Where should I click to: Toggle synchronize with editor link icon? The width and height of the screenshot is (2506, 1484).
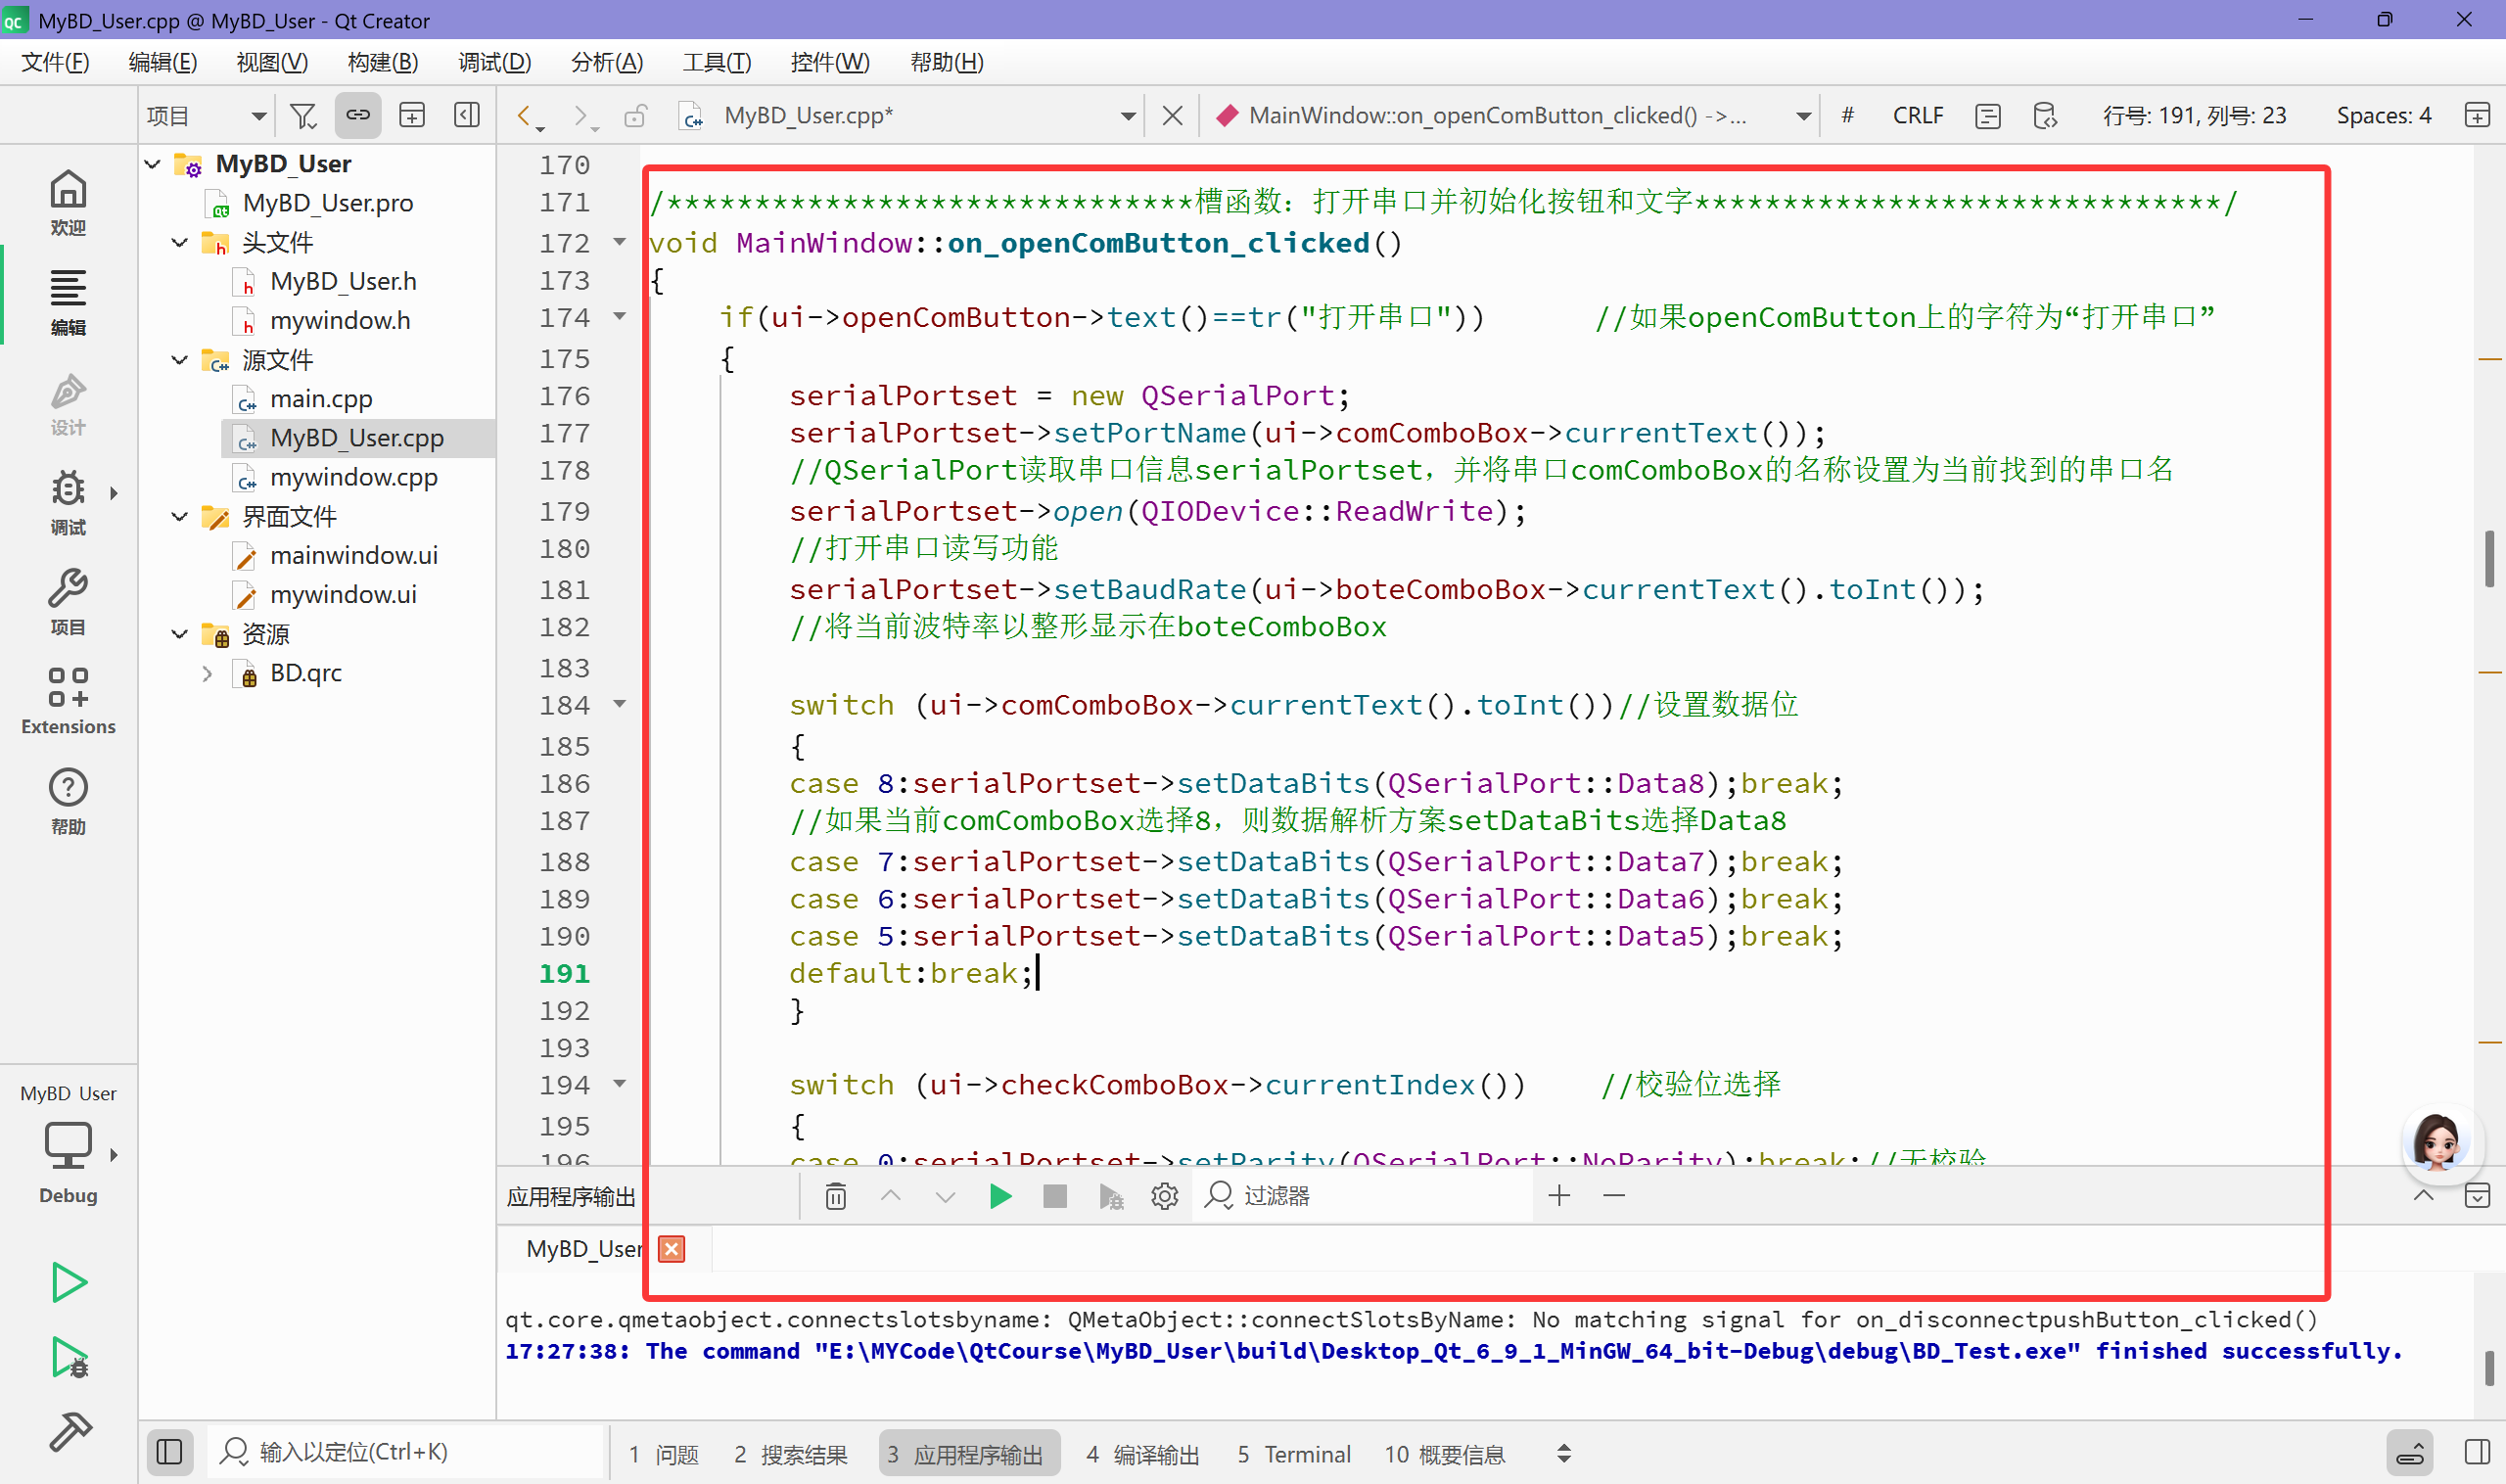pyautogui.click(x=357, y=116)
